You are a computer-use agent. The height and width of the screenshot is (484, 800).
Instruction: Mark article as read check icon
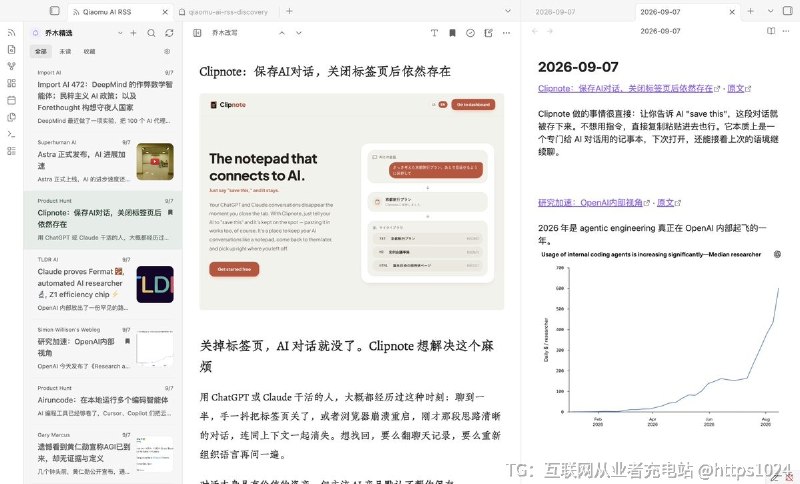point(470,33)
